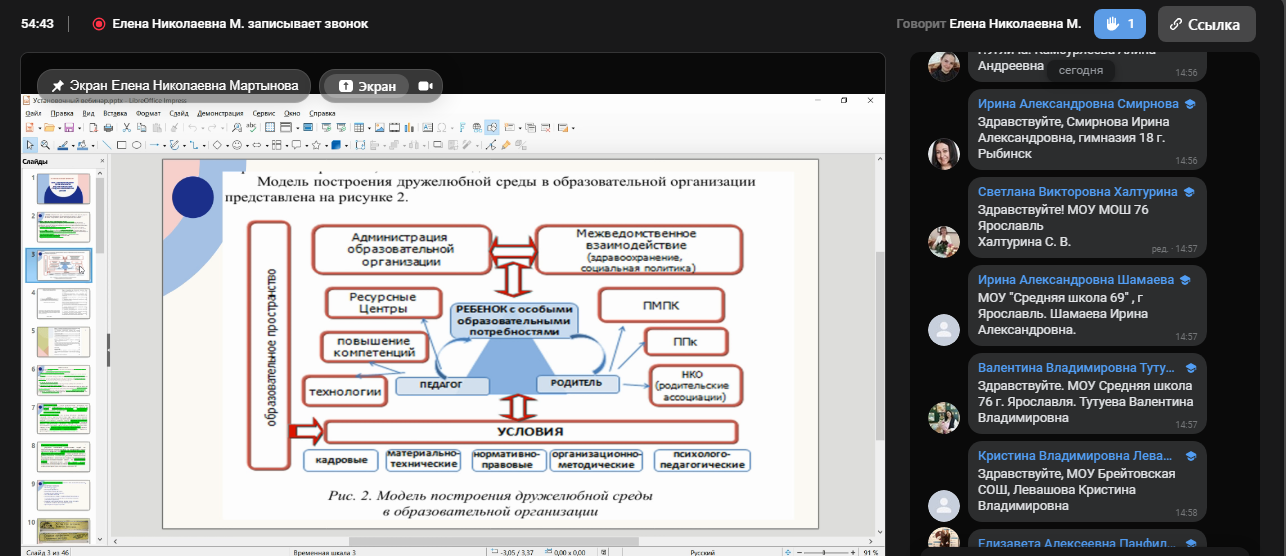Image resolution: width=1286 pixels, height=556 pixels.
Task: Click the zoom slider in the status bar
Action: (825, 551)
